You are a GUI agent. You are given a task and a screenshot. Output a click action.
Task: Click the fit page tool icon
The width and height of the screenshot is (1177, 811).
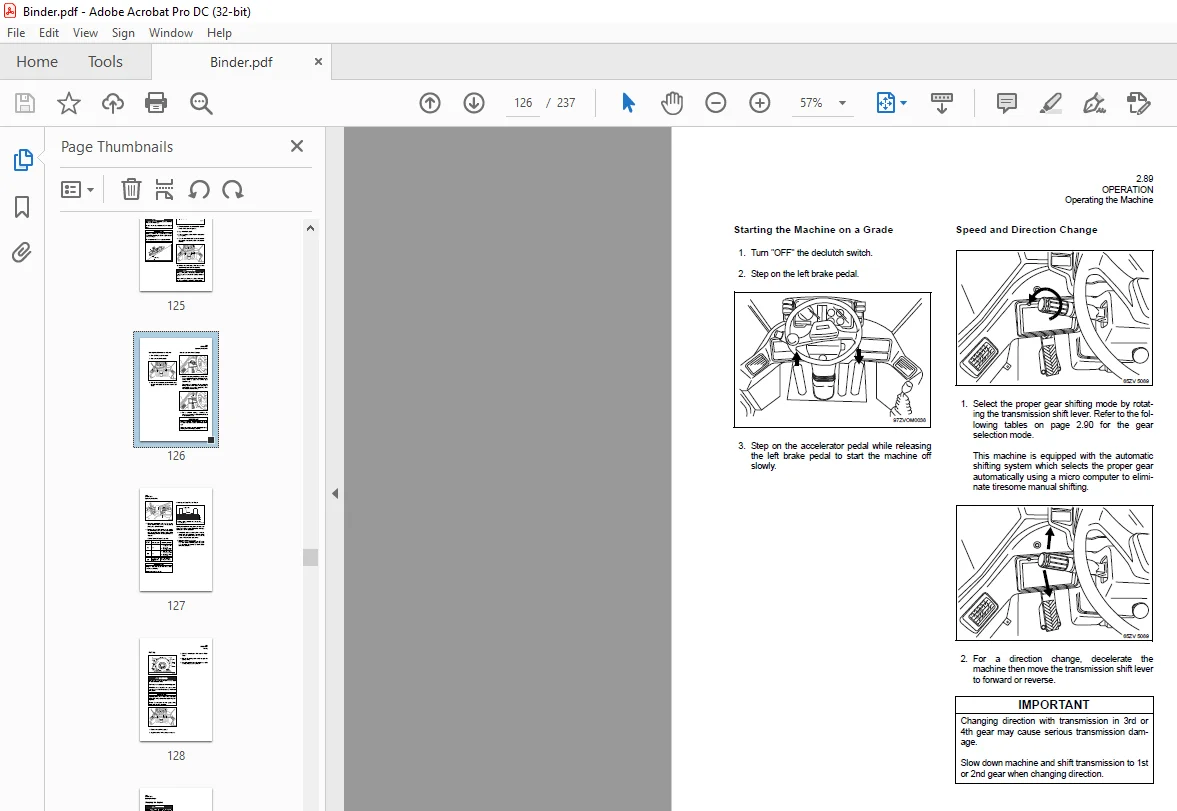[x=886, y=103]
